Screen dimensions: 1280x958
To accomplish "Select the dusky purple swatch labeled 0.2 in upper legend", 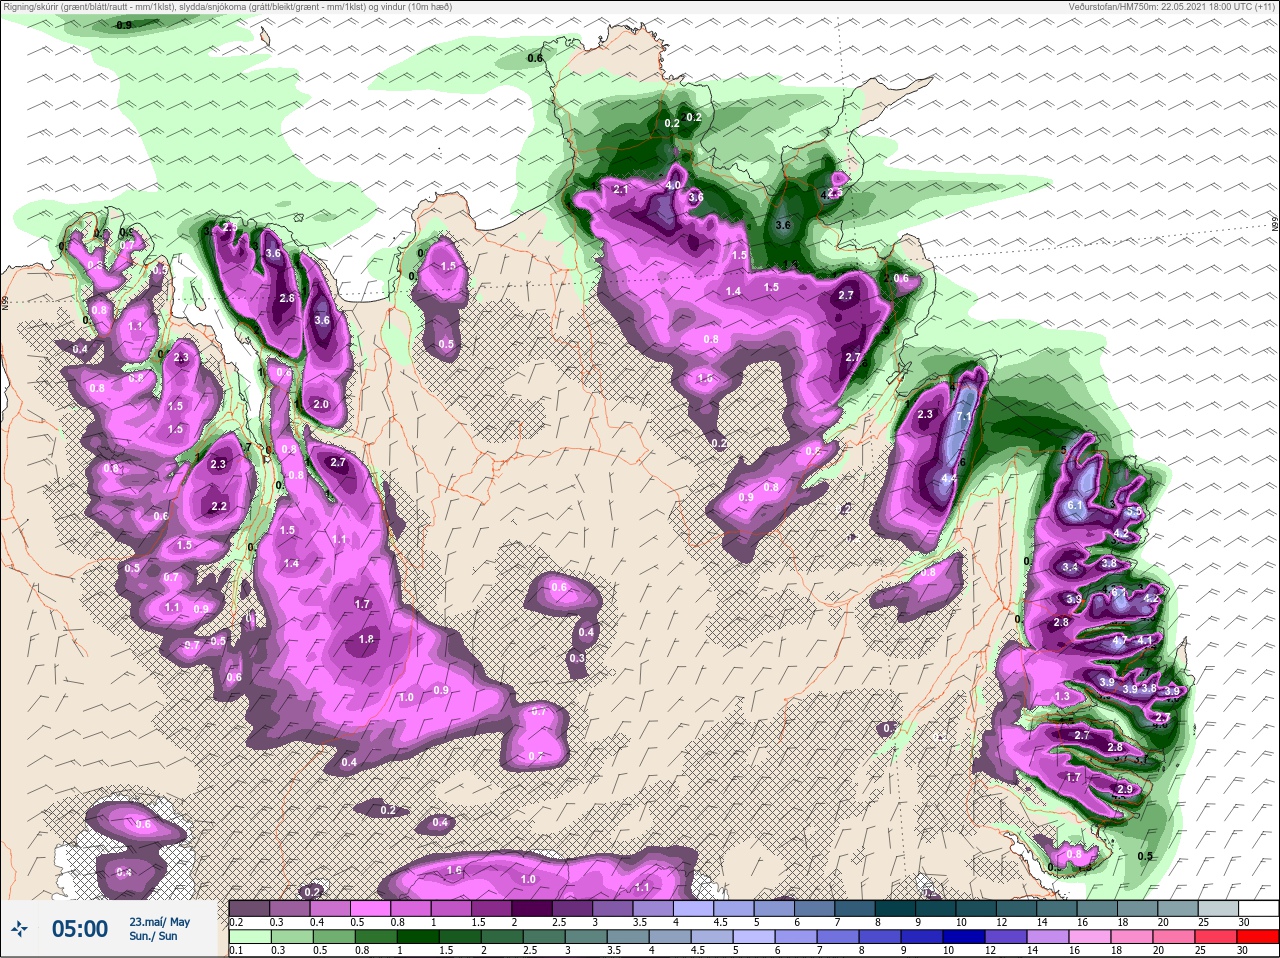I will 250,909.
